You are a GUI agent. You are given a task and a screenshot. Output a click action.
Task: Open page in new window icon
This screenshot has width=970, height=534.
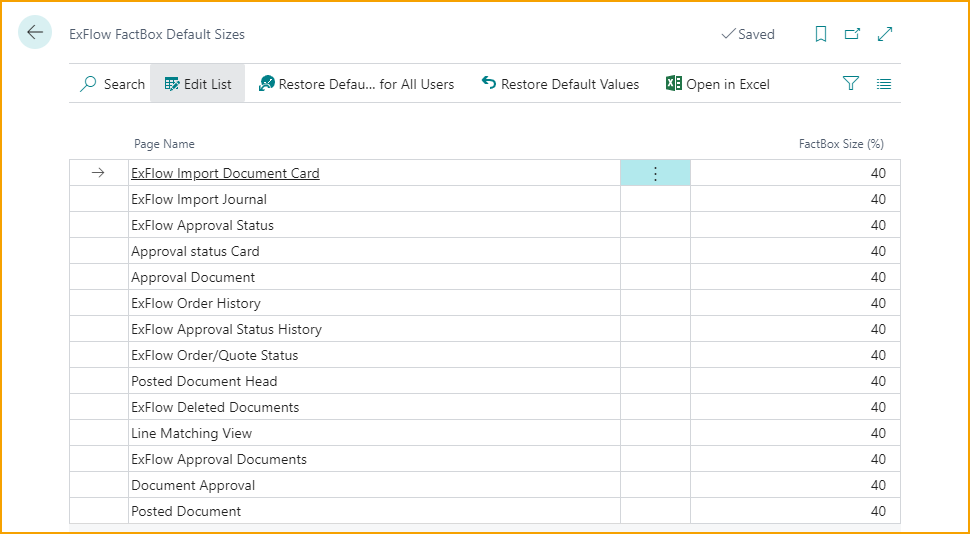(x=852, y=35)
